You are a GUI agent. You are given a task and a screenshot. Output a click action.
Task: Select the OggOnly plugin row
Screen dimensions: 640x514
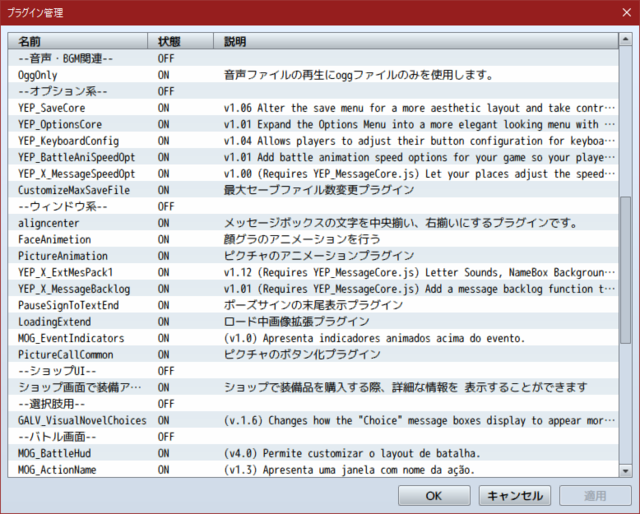pos(313,75)
